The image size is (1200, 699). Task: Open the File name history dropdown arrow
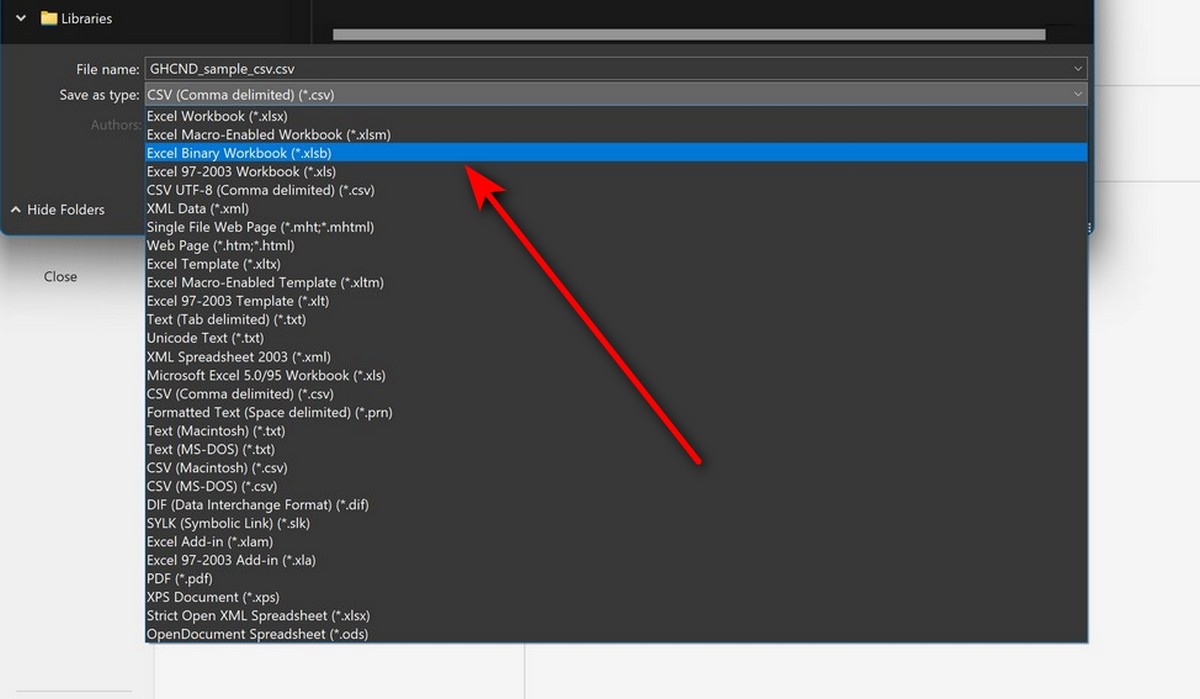(x=1077, y=70)
